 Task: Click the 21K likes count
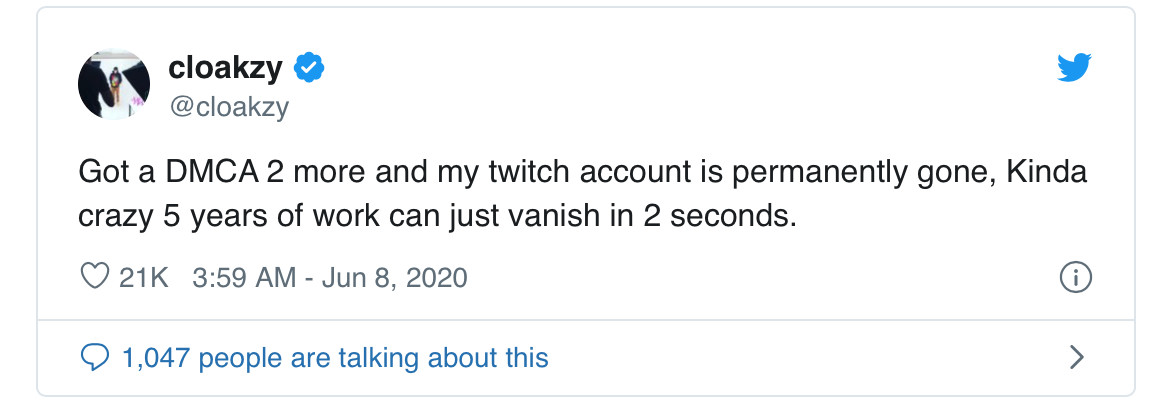(143, 277)
